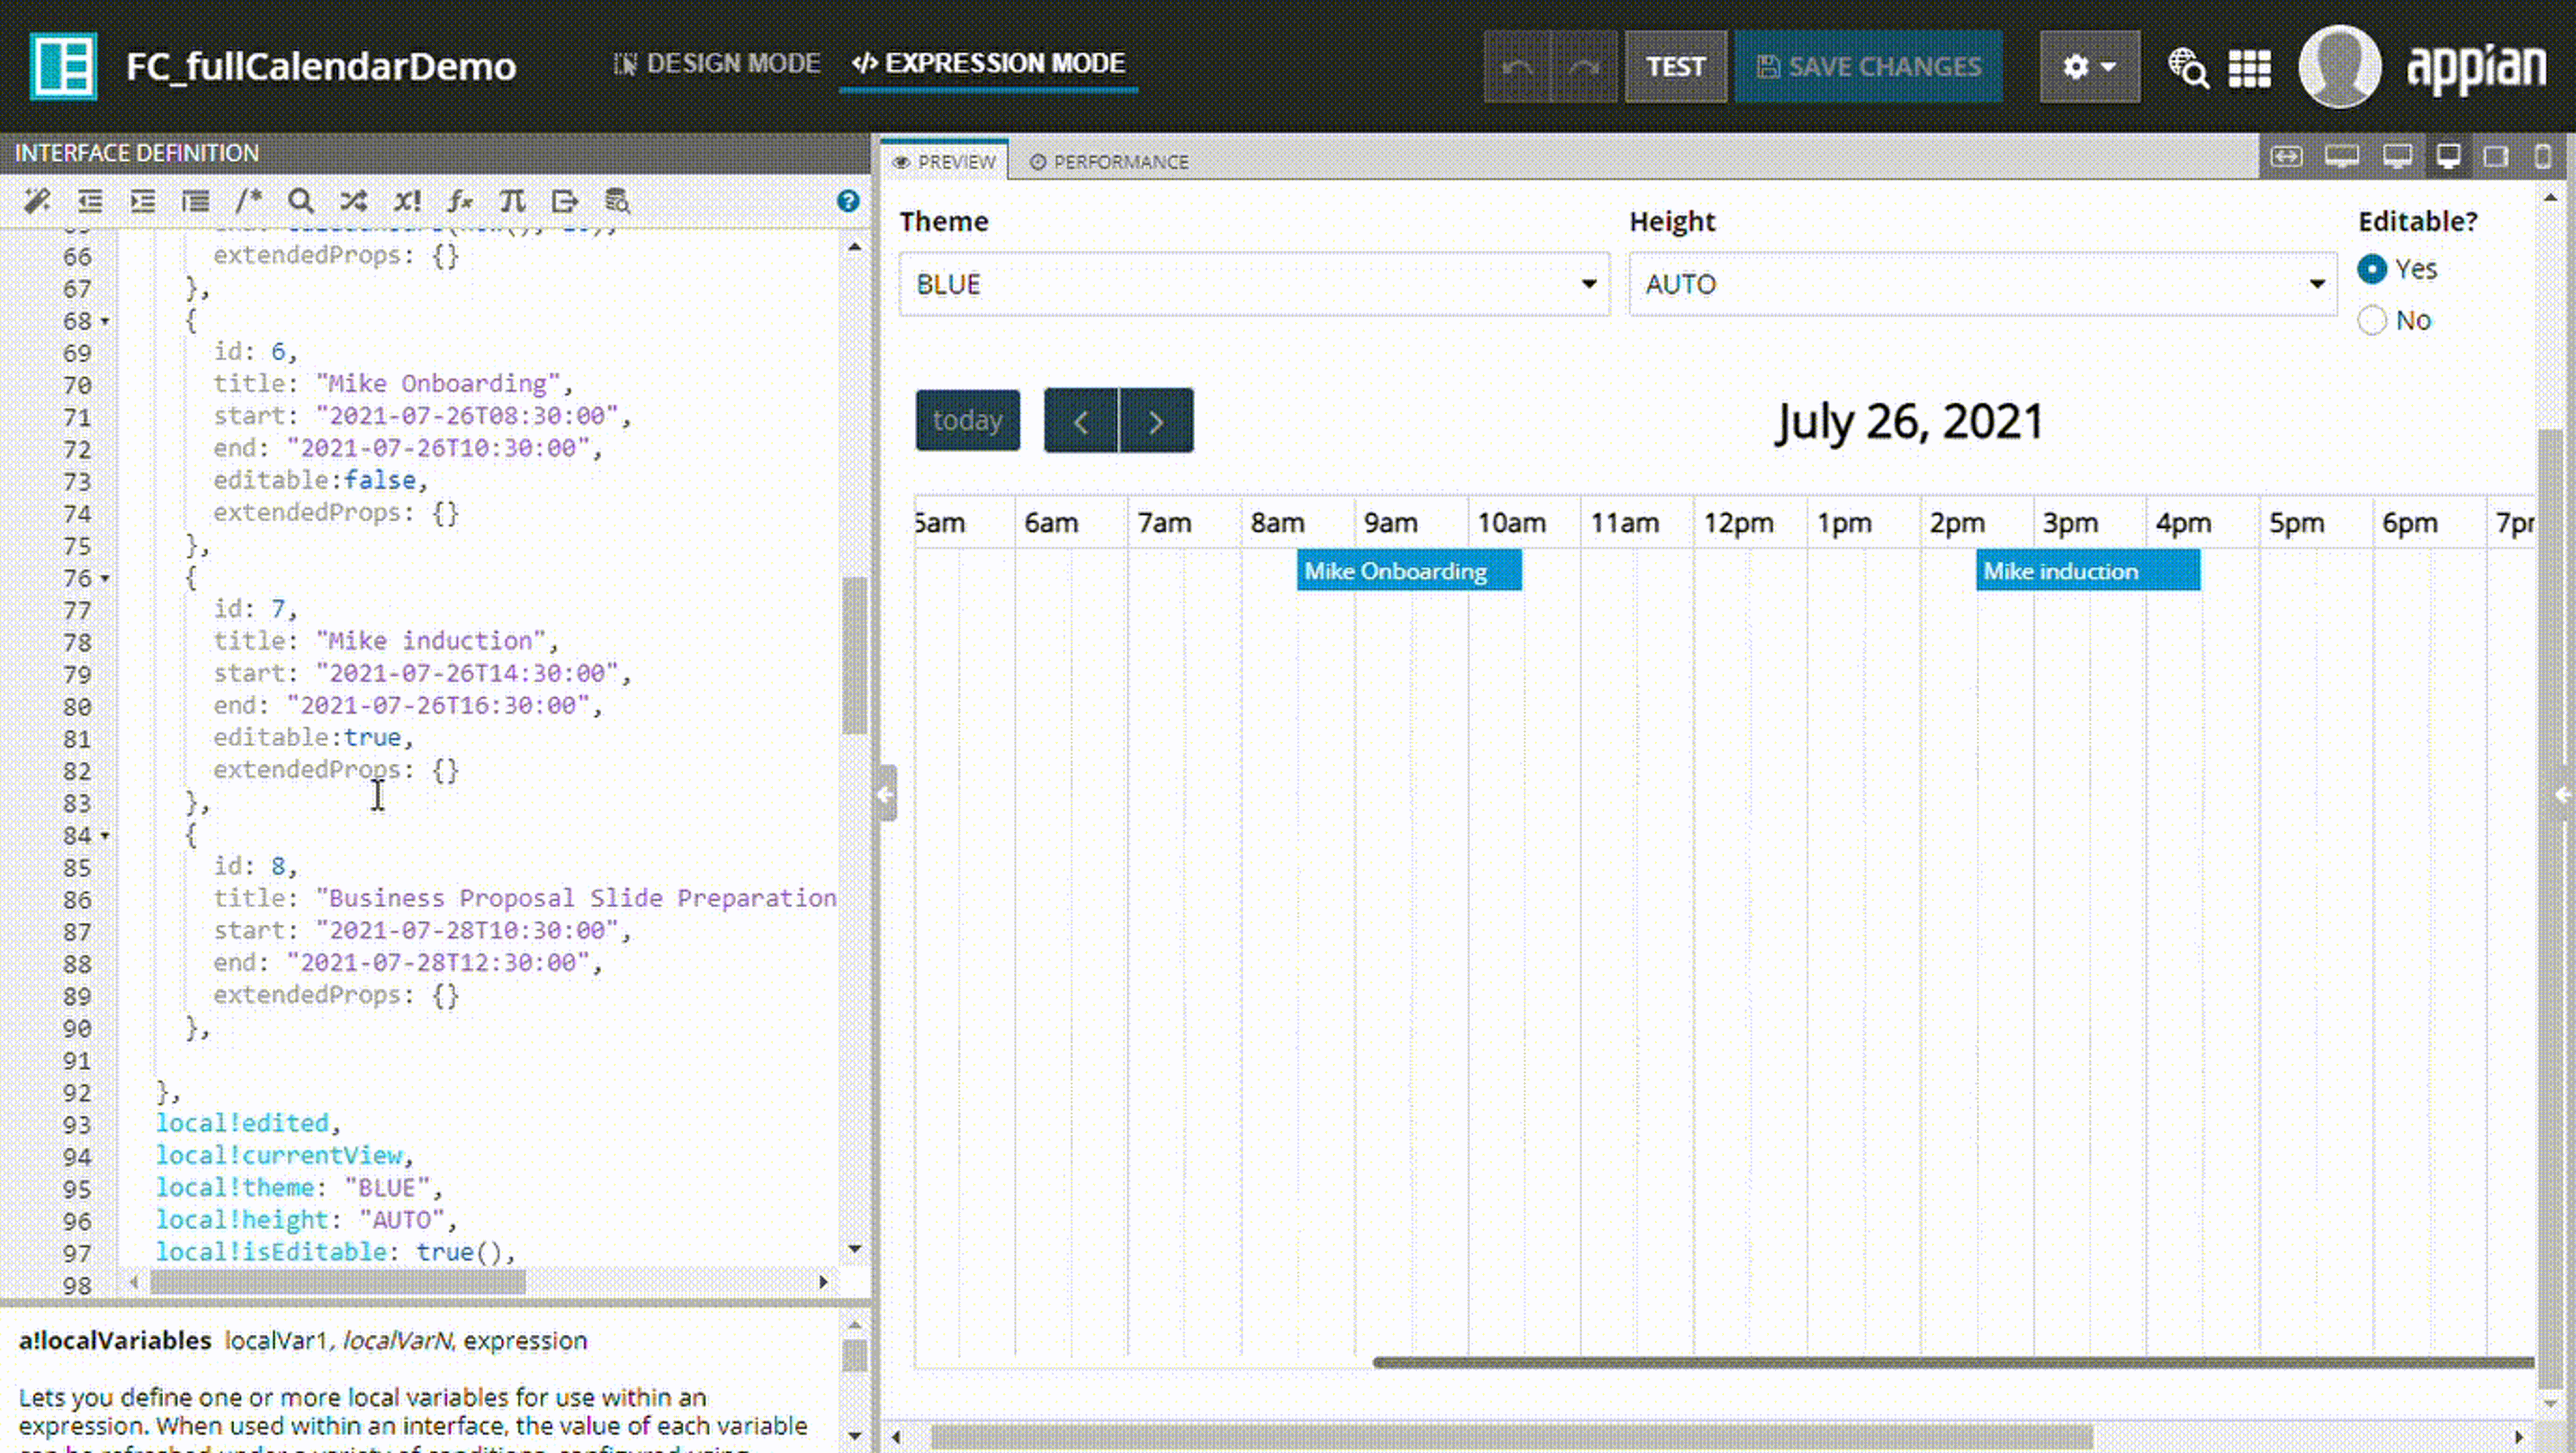Click the scroll-down arrow of the code editor
The height and width of the screenshot is (1453, 2576).
point(854,1248)
